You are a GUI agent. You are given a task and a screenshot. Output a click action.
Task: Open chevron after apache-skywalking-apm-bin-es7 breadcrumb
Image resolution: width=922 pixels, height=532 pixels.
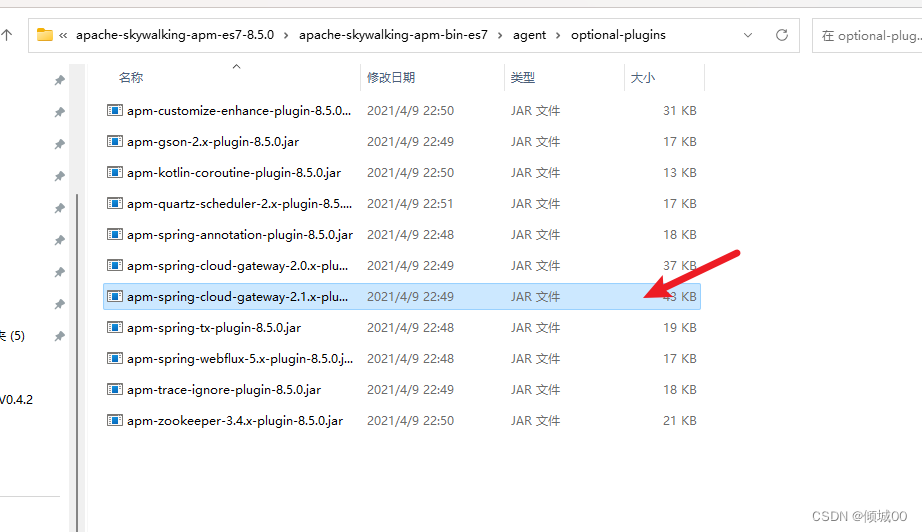[x=500, y=35]
